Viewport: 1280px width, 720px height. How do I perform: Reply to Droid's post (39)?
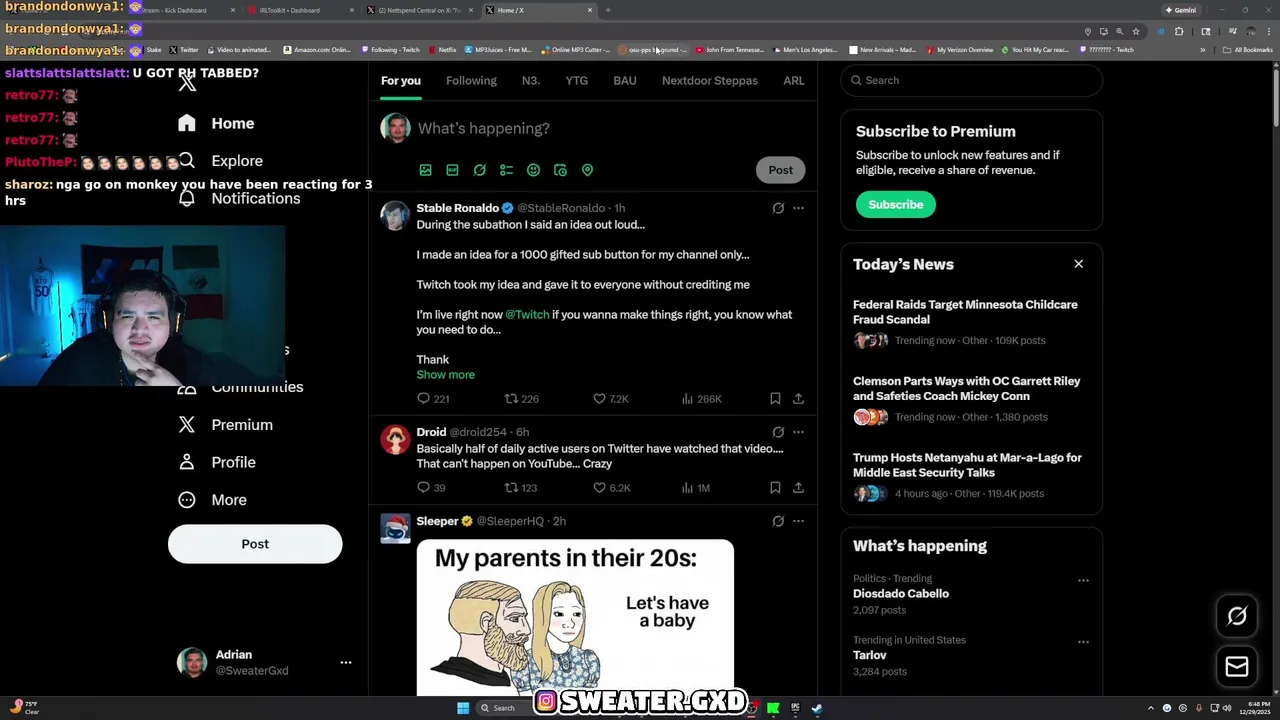click(x=431, y=488)
